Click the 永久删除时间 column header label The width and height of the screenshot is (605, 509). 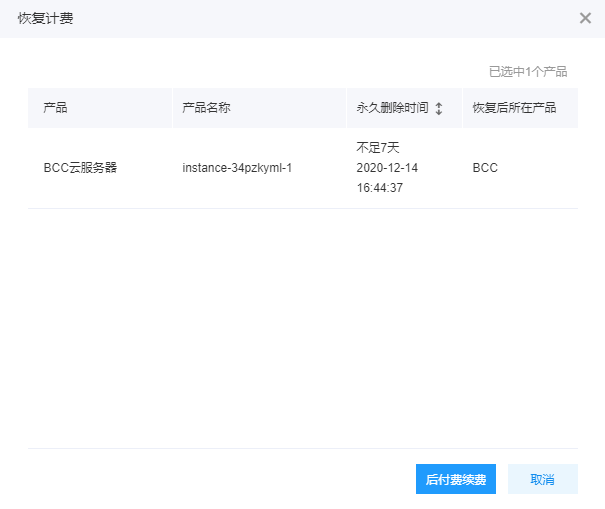point(392,108)
